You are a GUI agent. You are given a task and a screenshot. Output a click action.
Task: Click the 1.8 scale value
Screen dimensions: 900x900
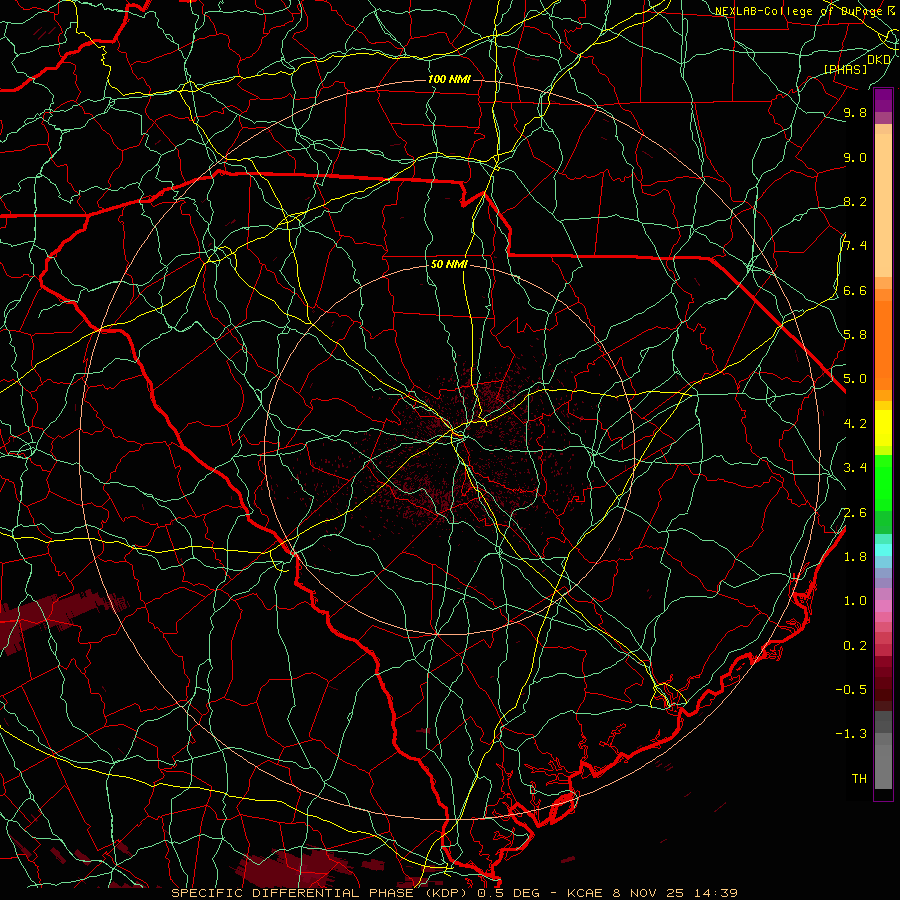click(x=855, y=557)
